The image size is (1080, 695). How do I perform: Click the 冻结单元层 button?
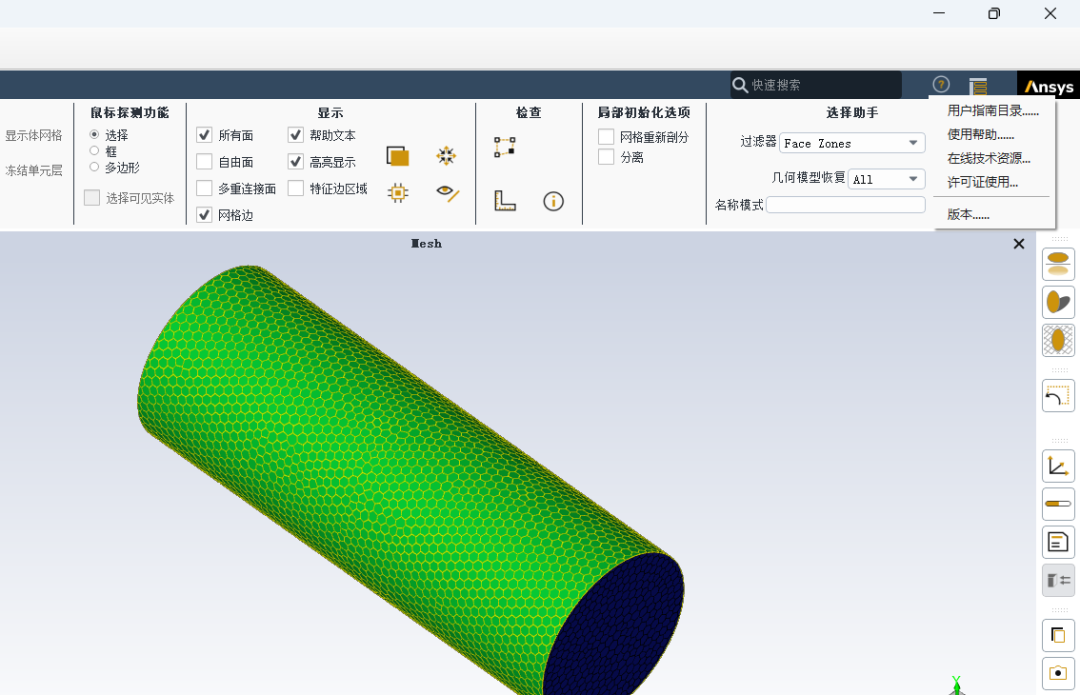pos(34,170)
